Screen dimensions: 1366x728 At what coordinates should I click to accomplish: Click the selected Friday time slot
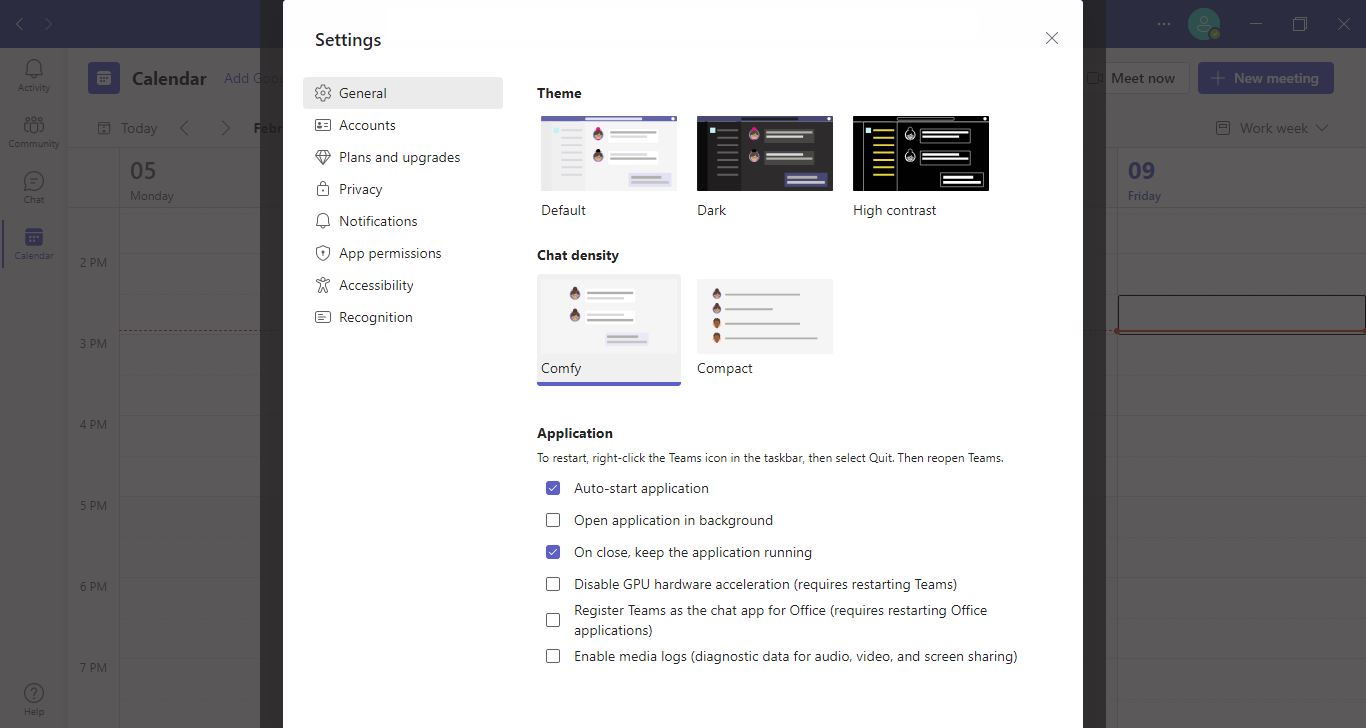click(x=1241, y=314)
